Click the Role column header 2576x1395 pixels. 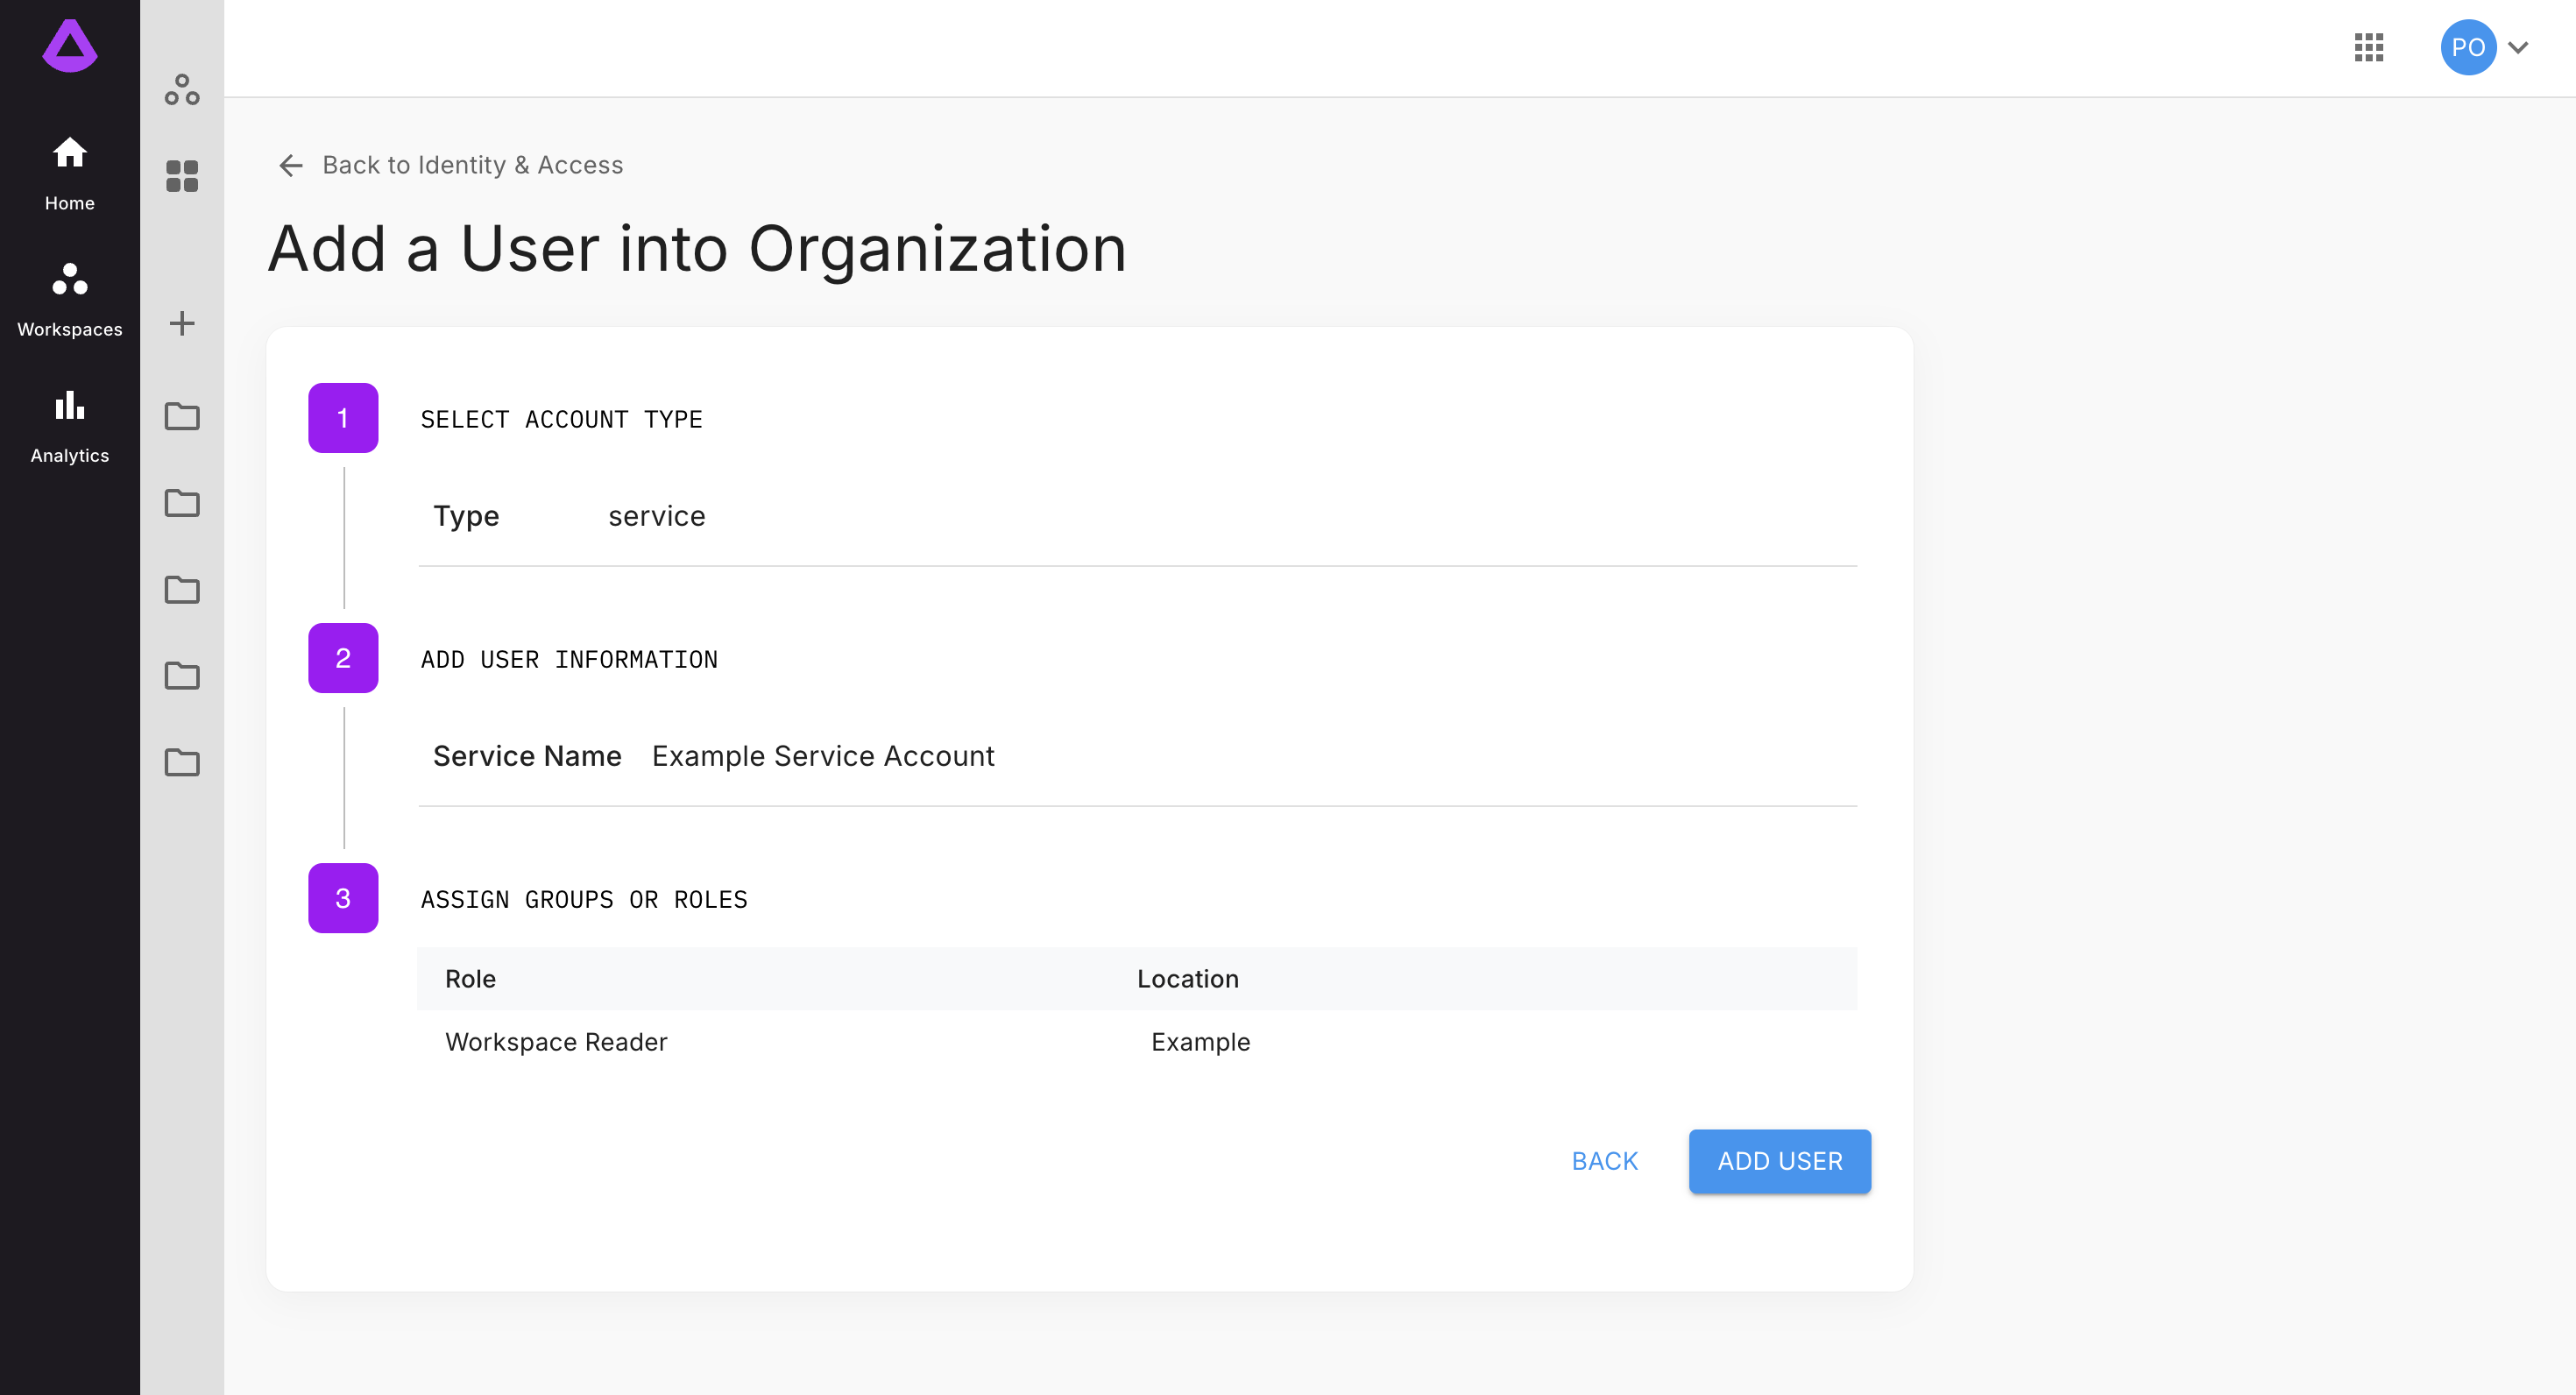click(x=470, y=979)
